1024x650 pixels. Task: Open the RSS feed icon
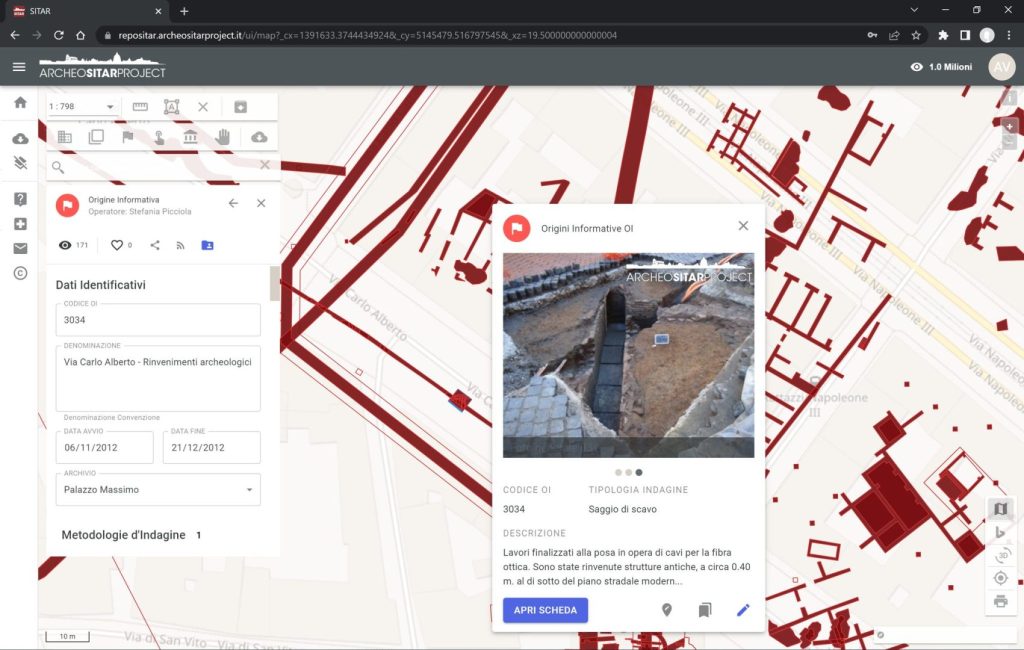click(181, 246)
